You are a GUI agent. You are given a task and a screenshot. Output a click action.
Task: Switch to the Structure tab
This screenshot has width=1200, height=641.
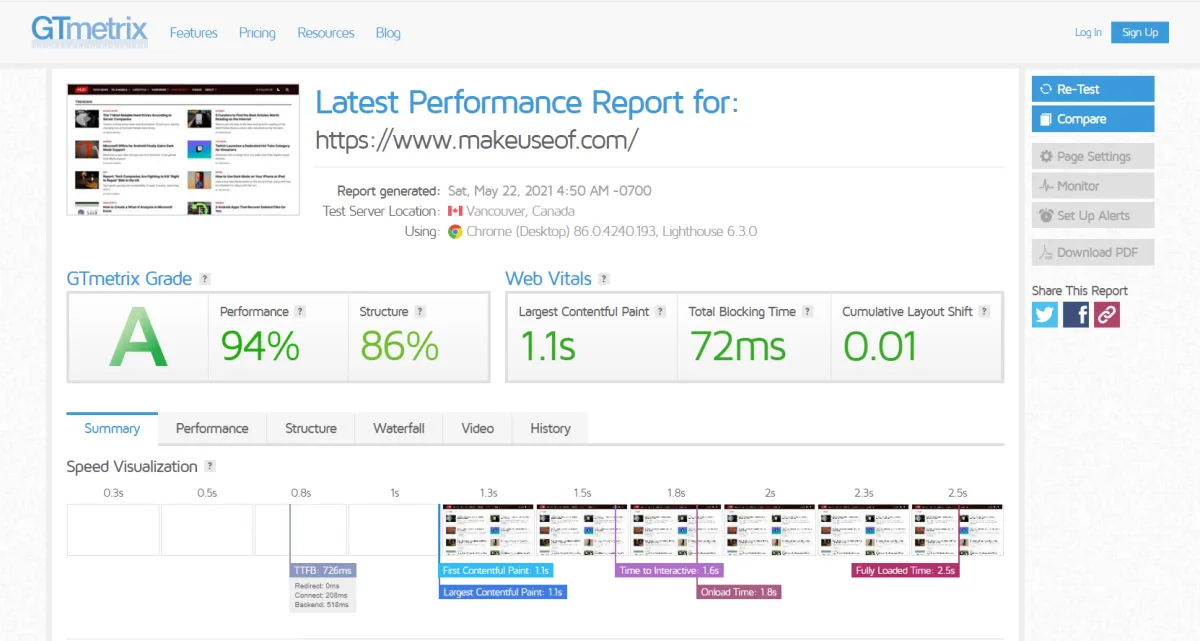pos(311,428)
